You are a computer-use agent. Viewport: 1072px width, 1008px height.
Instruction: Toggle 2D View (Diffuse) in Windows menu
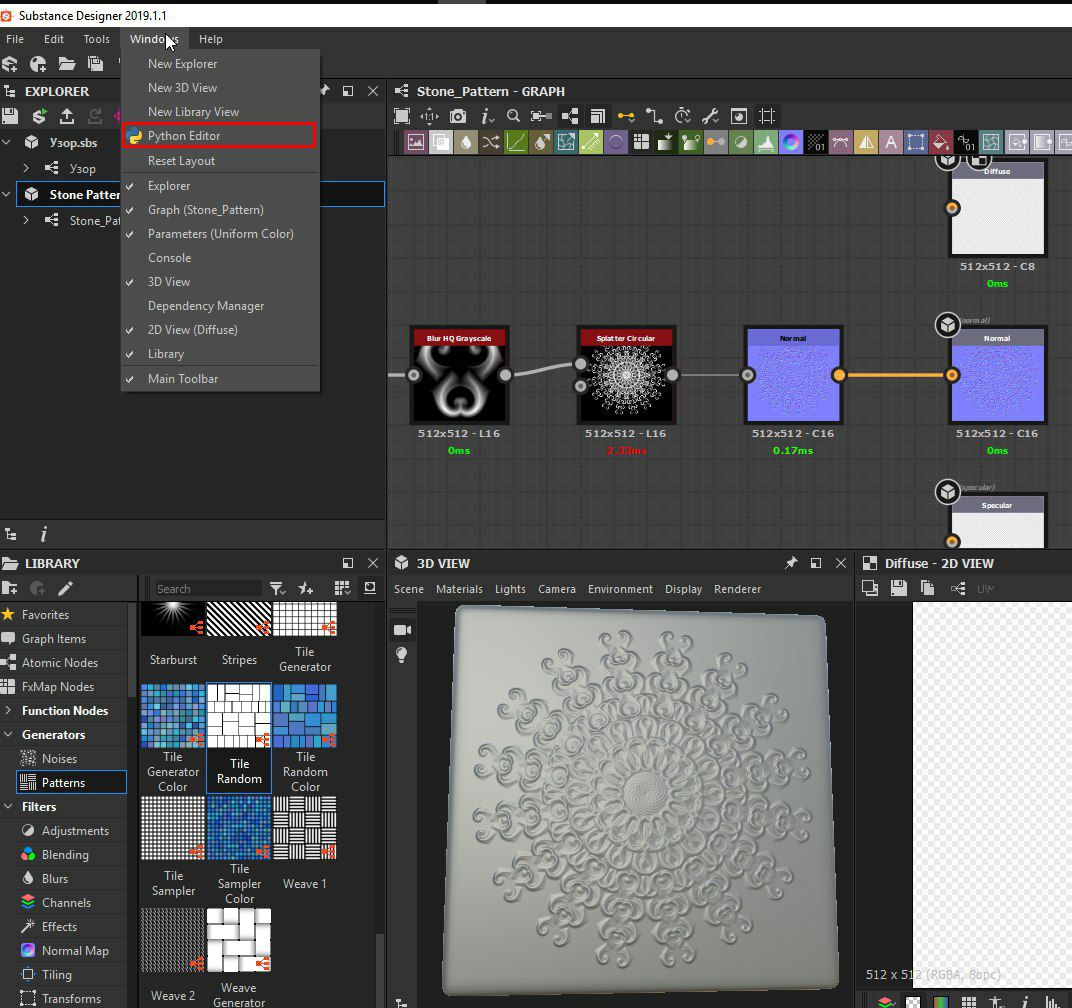(221, 330)
